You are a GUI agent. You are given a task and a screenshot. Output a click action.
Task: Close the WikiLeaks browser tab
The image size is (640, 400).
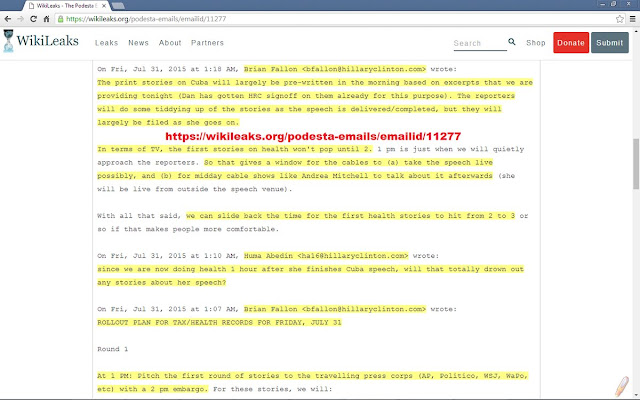pyautogui.click(x=104, y=6)
